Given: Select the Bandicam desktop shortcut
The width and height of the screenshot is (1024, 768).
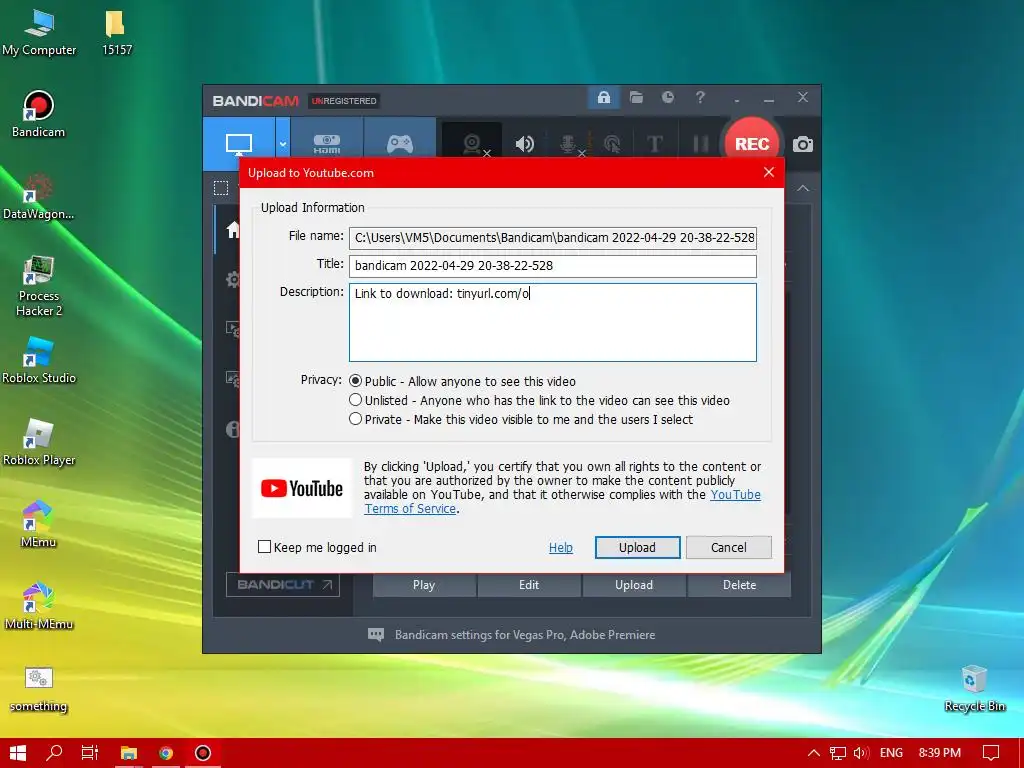Looking at the screenshot, I should [x=39, y=114].
